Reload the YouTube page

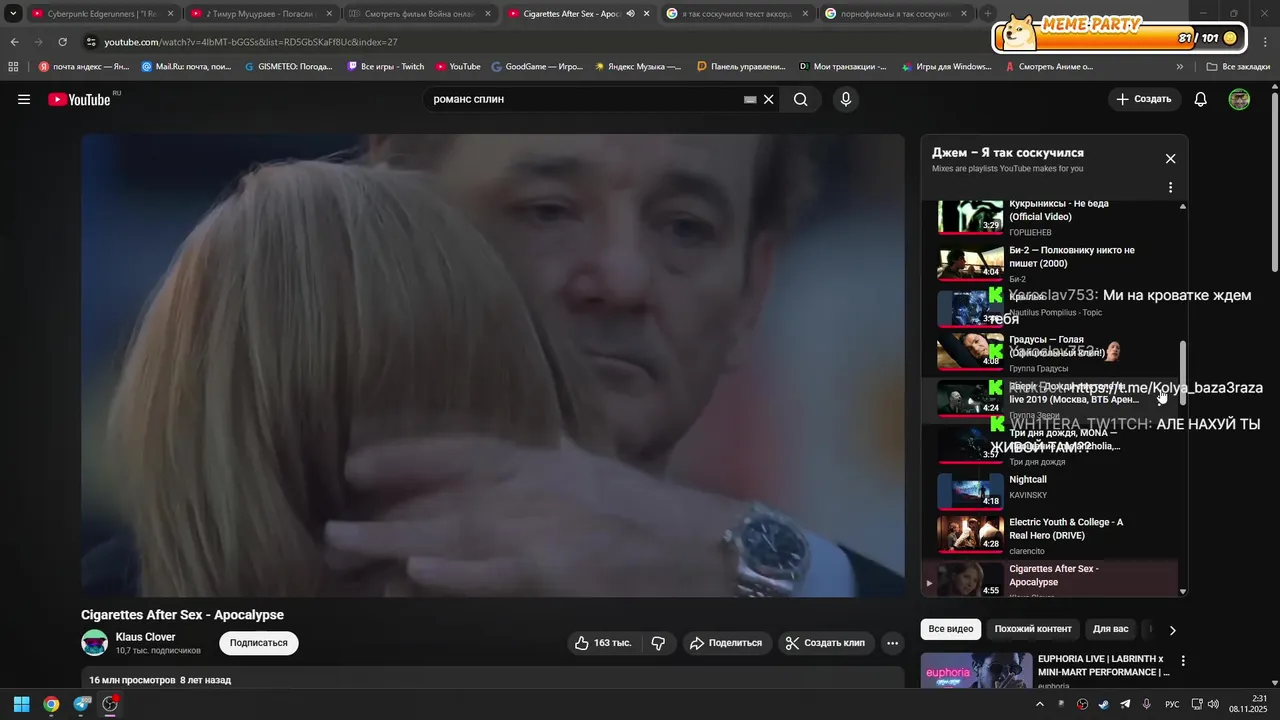coord(62,42)
